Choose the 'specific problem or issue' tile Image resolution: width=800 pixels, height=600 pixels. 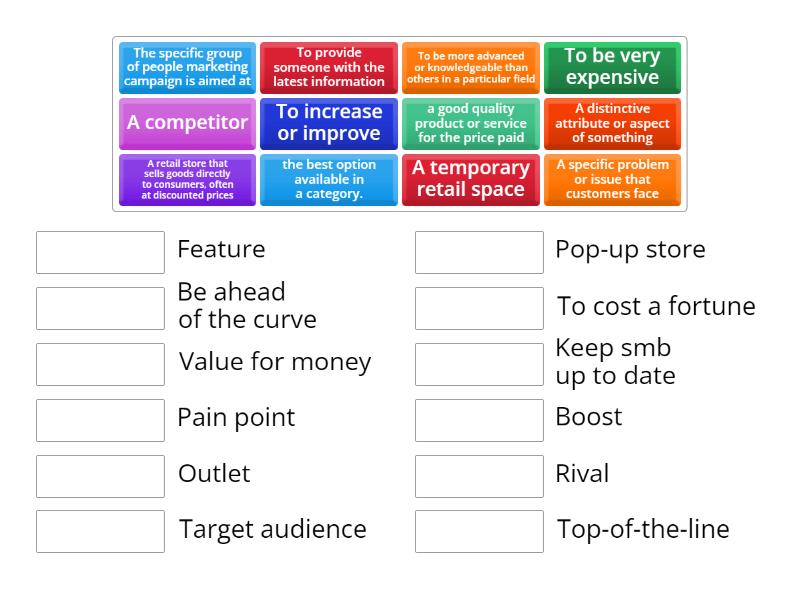pyautogui.click(x=612, y=179)
